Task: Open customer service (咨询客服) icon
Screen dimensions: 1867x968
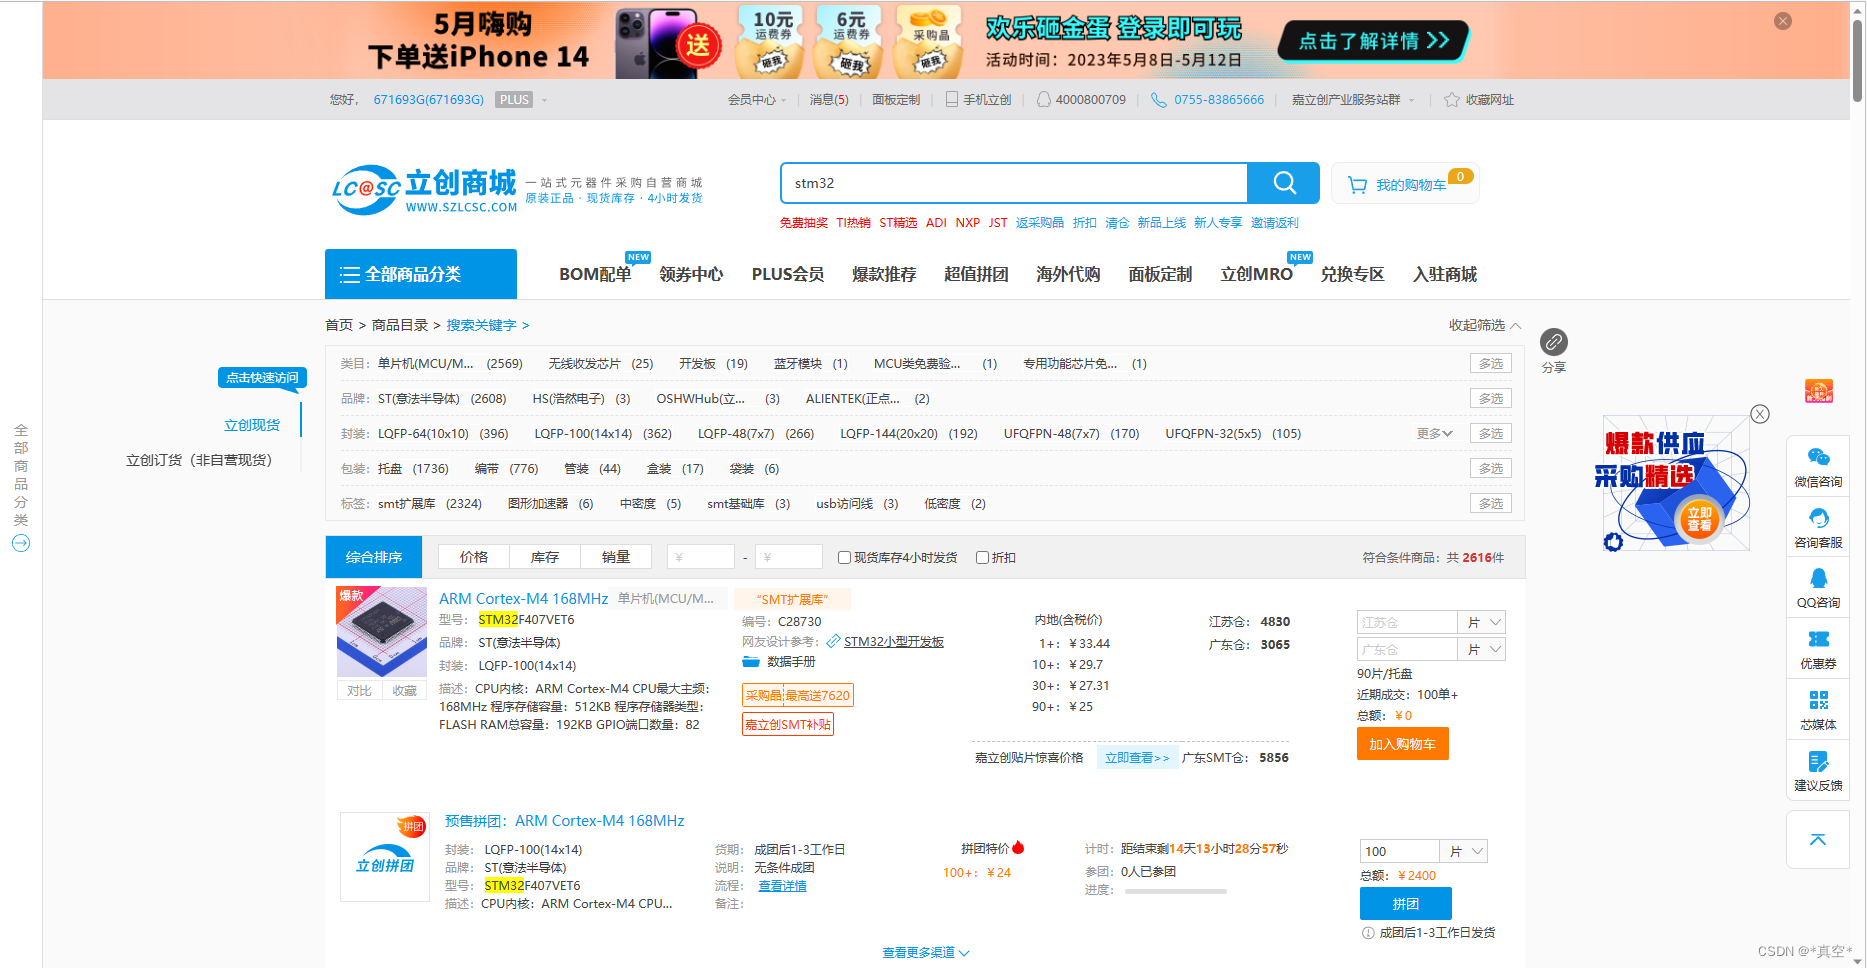Action: coord(1818,518)
